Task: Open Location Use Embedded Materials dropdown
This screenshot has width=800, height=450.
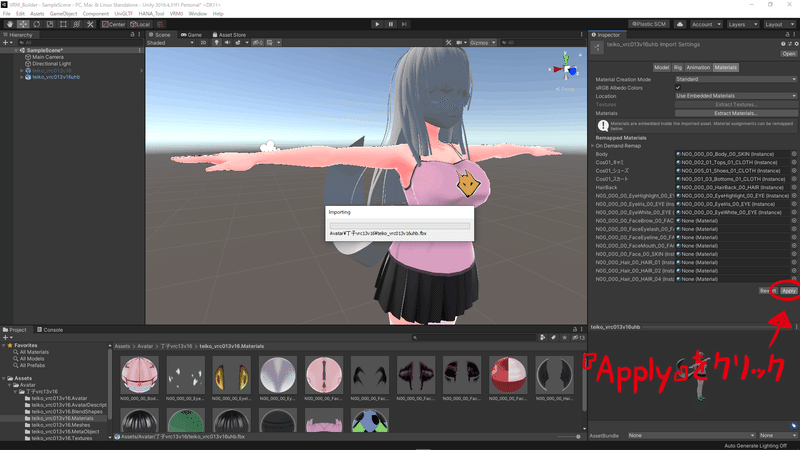Action: (736, 96)
